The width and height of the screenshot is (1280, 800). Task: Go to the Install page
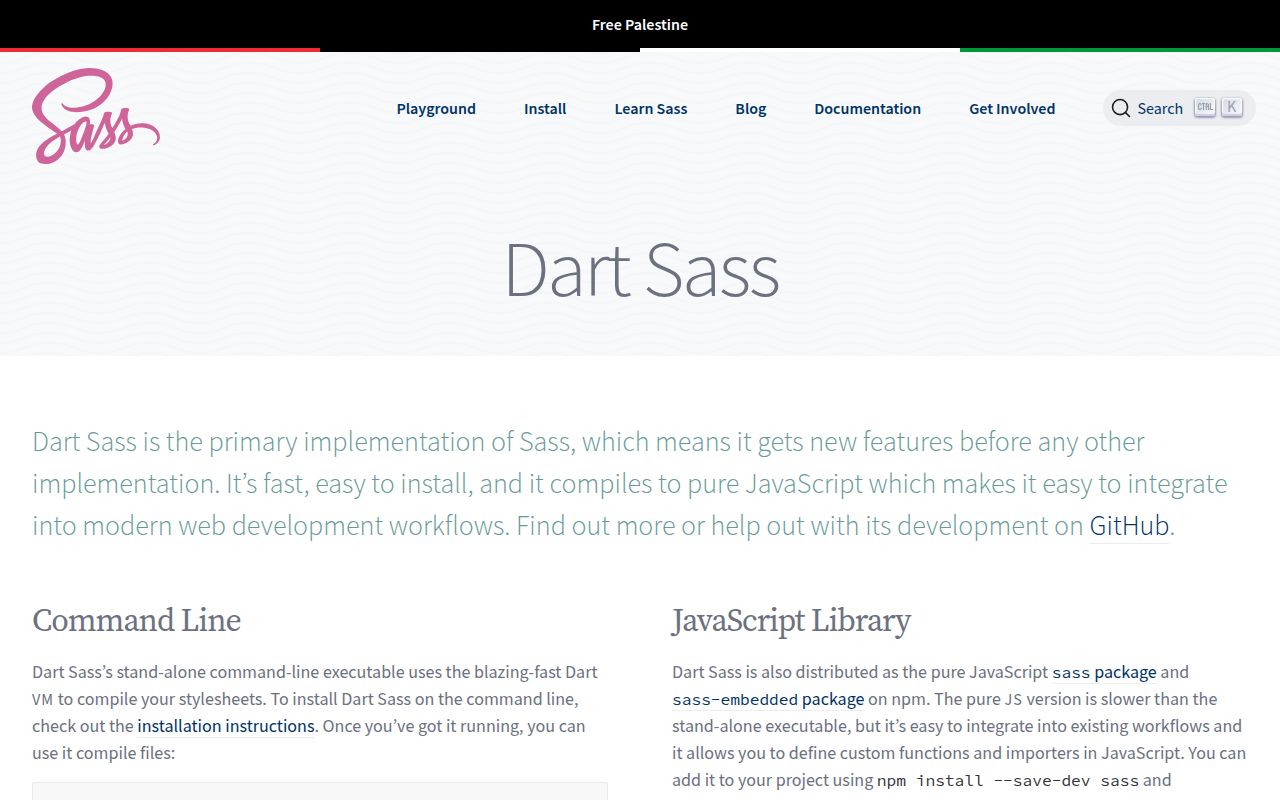545,109
